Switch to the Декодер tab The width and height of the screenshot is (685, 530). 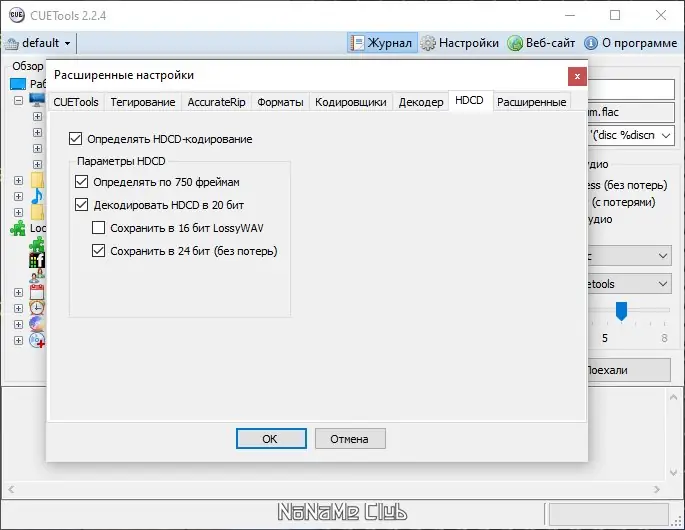(421, 102)
